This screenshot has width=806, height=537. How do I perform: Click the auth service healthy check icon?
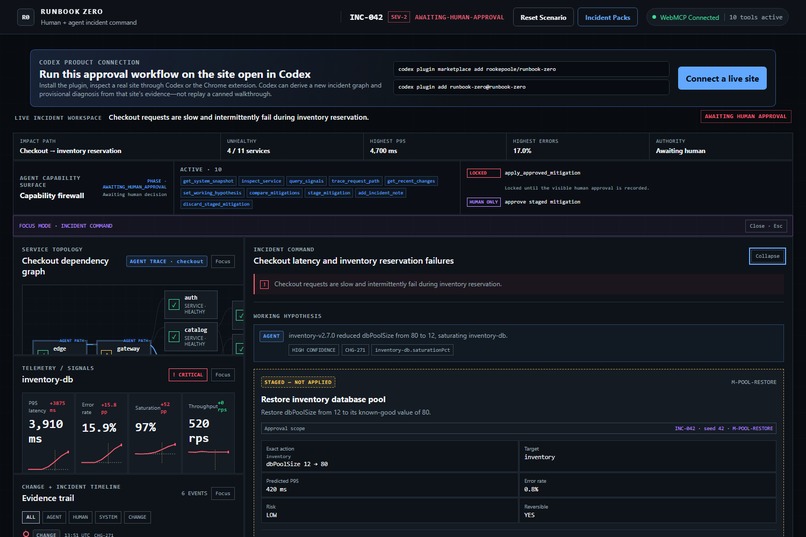[174, 304]
